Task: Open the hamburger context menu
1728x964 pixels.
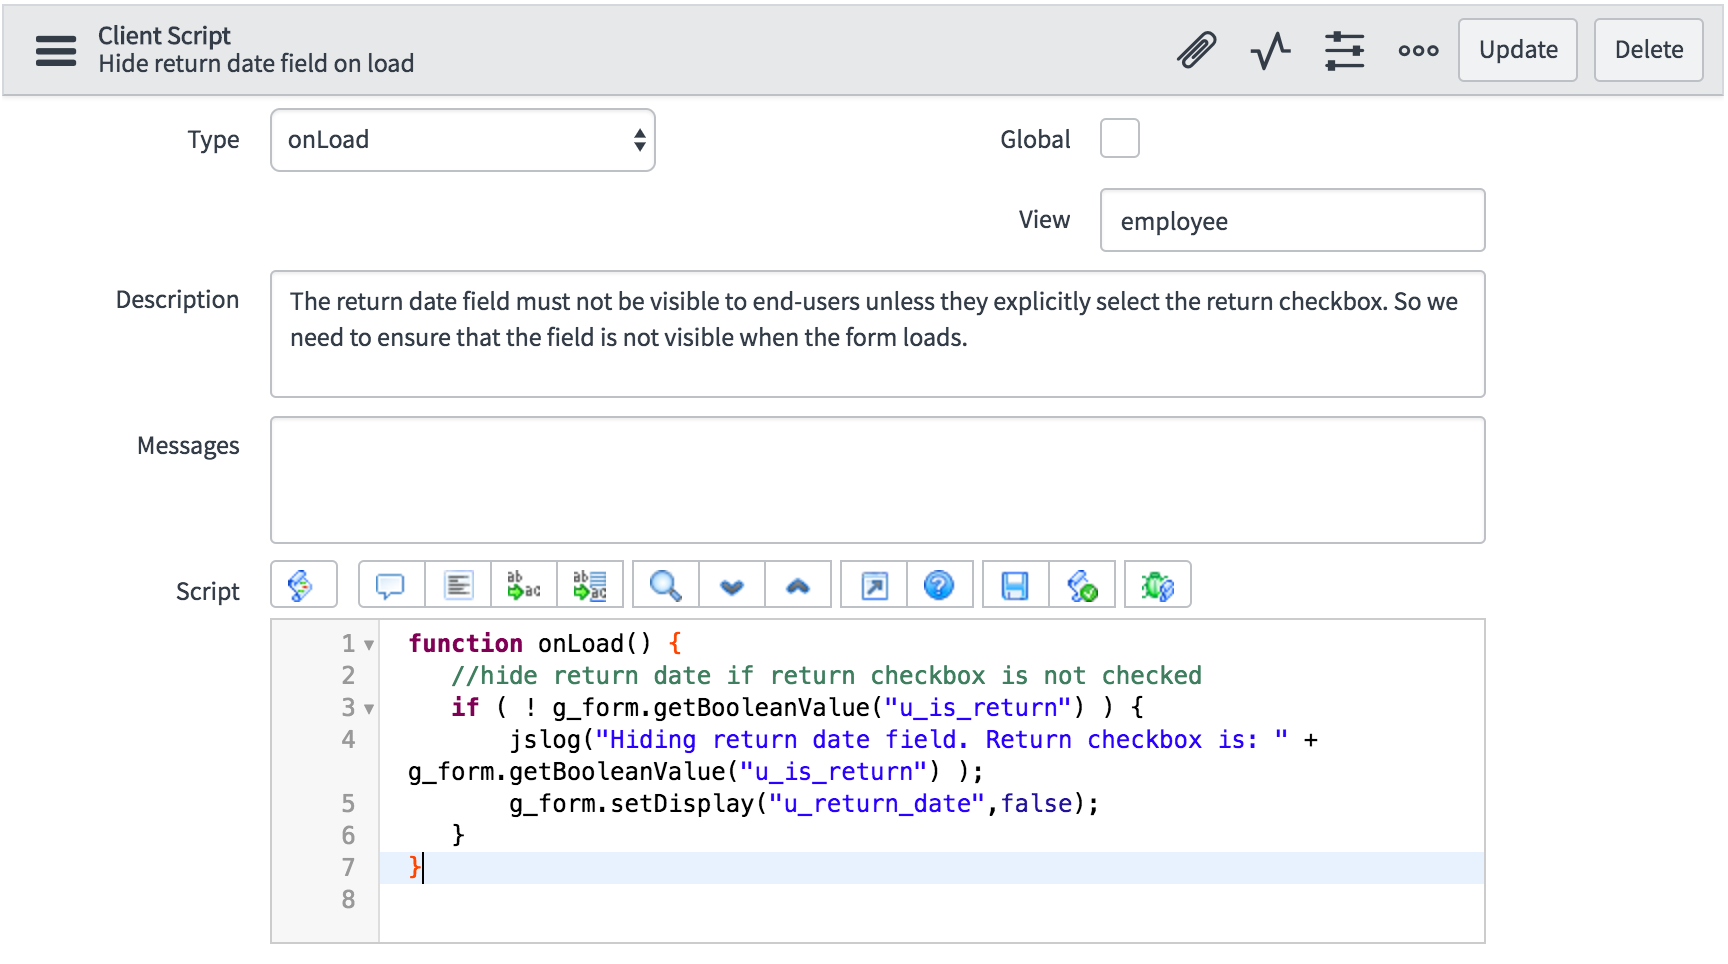Action: (x=56, y=50)
